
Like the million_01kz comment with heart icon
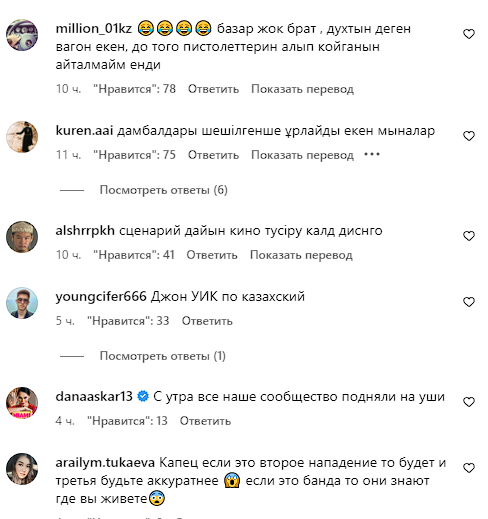click(469, 34)
